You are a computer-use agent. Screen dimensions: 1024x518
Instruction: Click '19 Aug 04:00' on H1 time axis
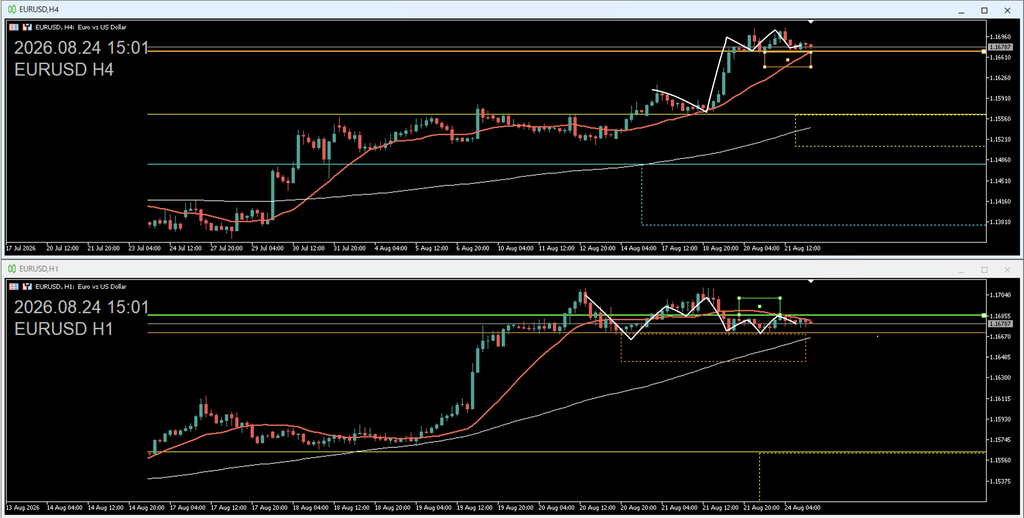434,508
